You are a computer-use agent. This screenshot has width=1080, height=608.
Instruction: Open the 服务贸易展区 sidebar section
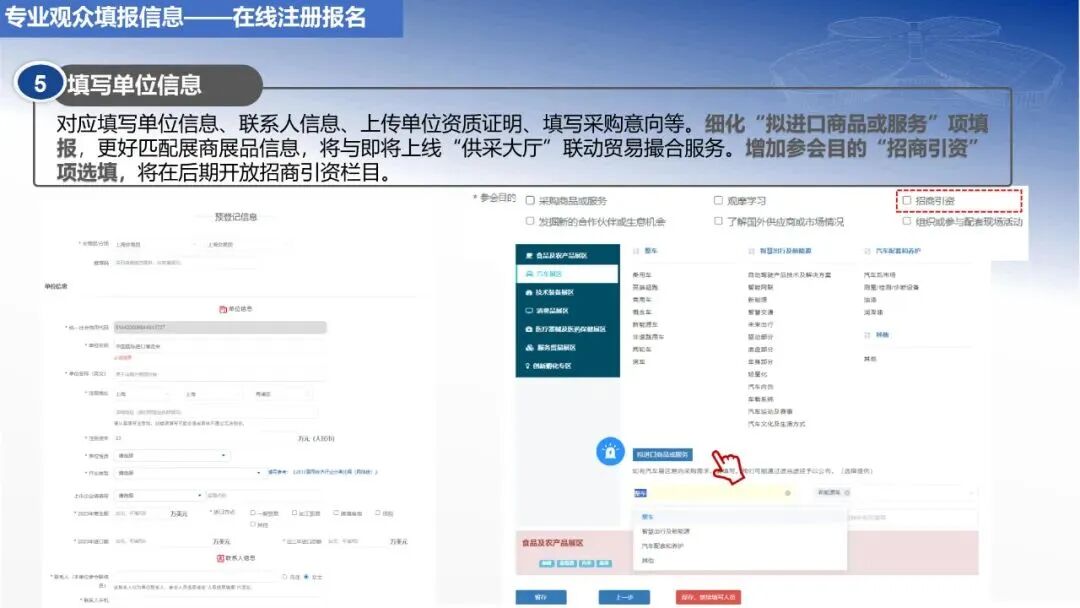coord(529,348)
